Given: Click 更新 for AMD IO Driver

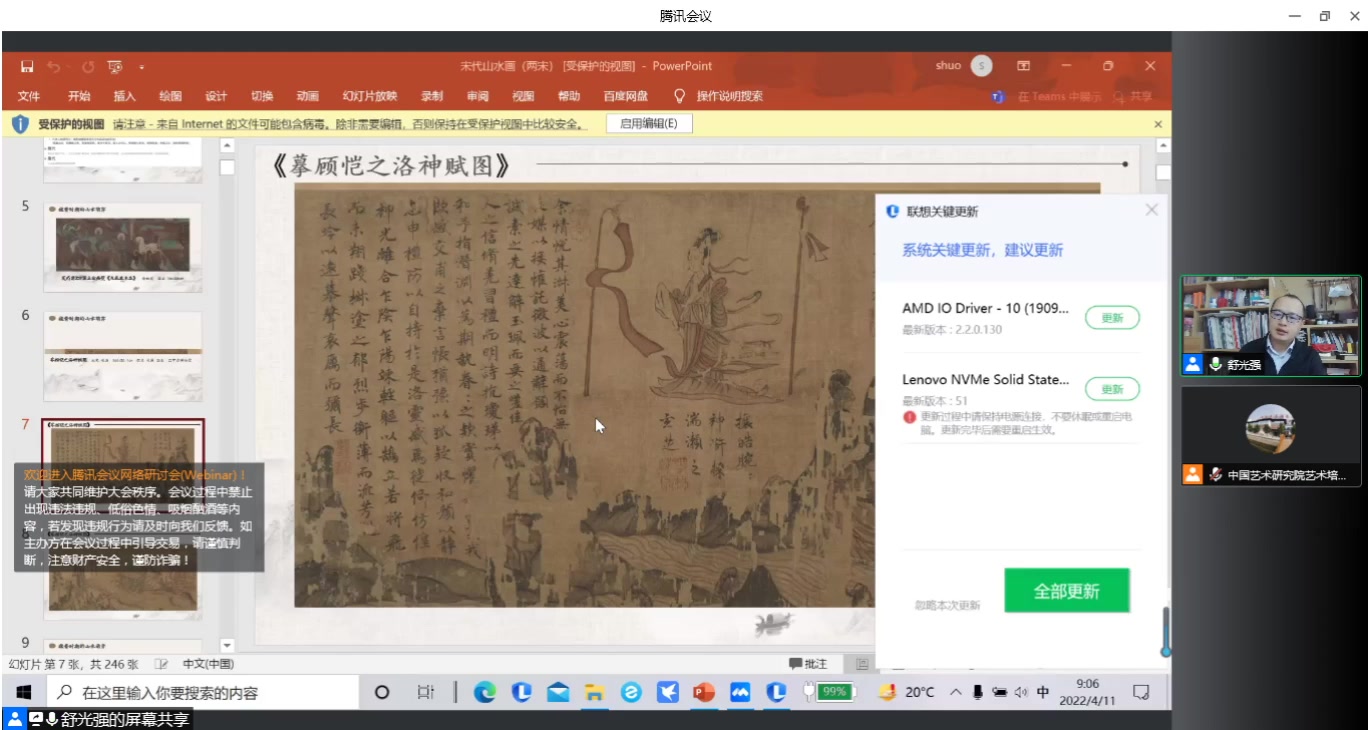Looking at the screenshot, I should click(1112, 318).
